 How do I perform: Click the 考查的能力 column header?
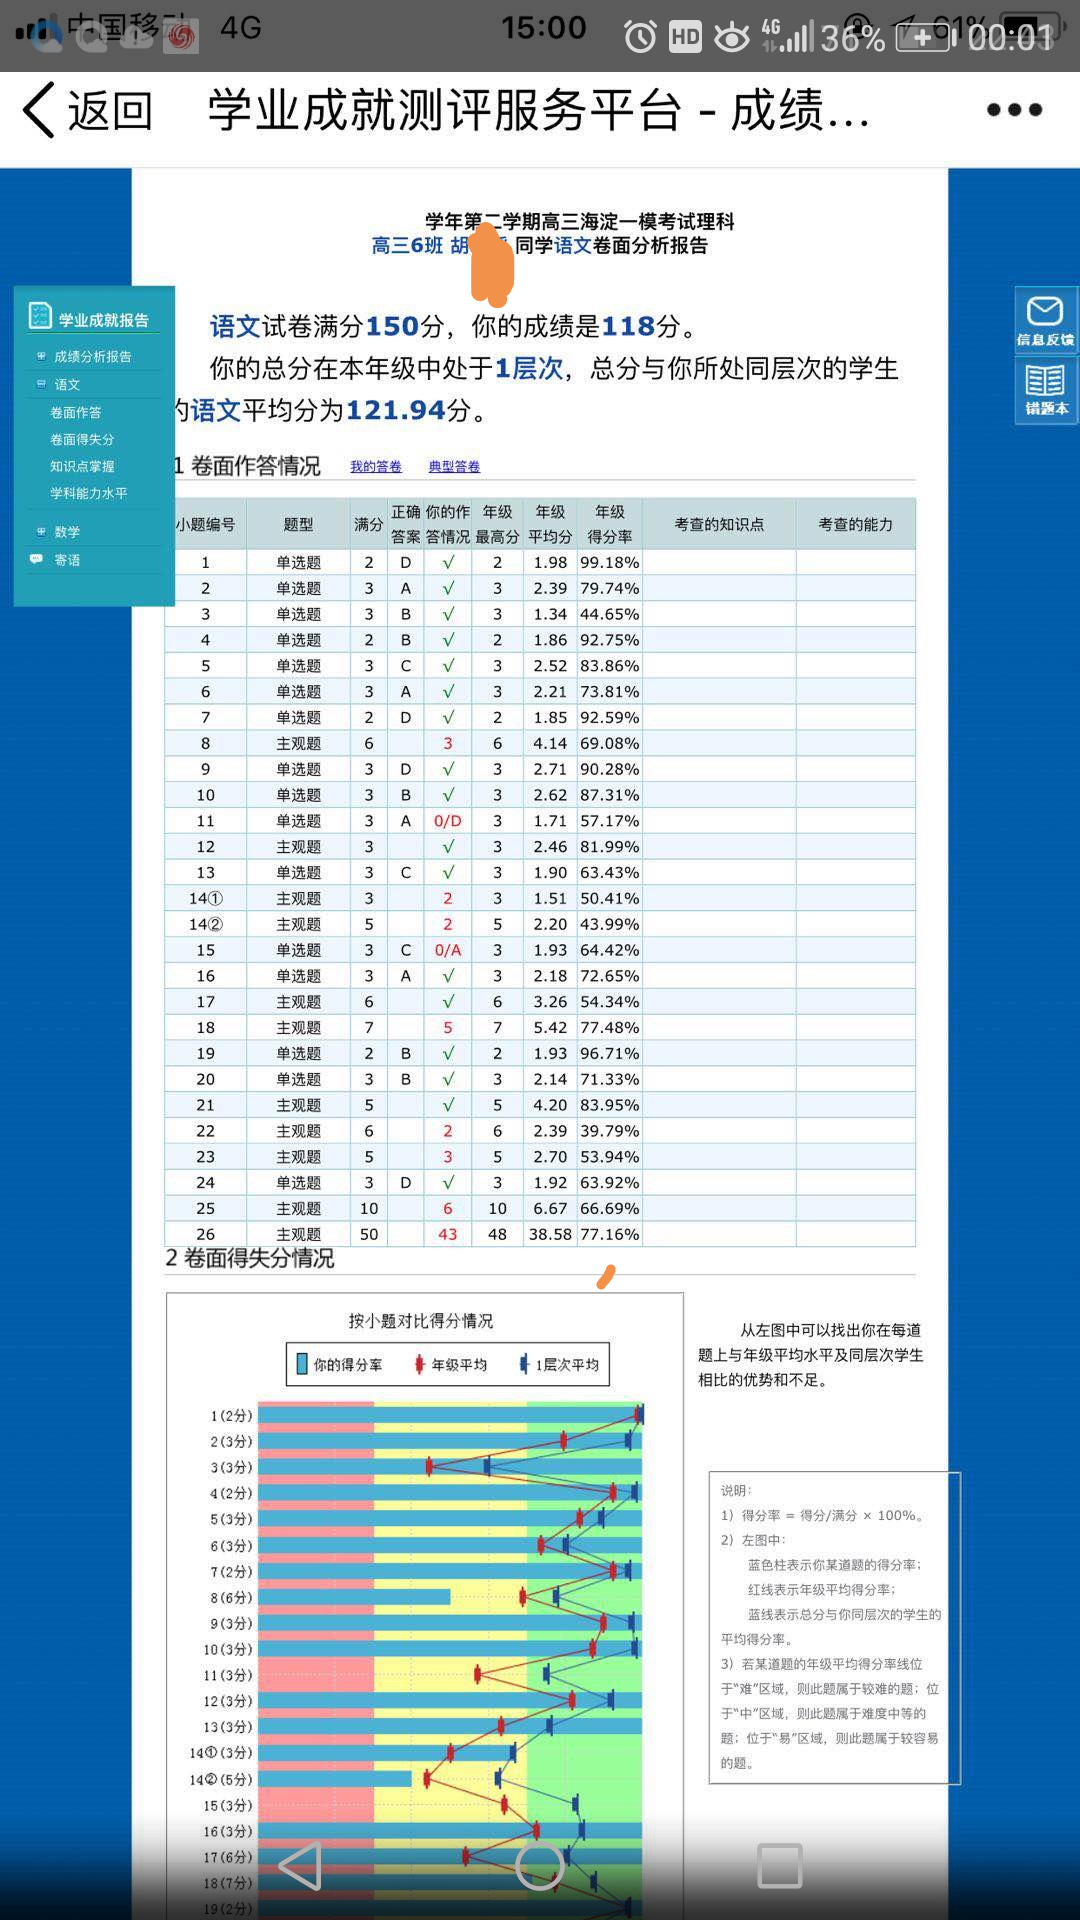click(x=856, y=524)
